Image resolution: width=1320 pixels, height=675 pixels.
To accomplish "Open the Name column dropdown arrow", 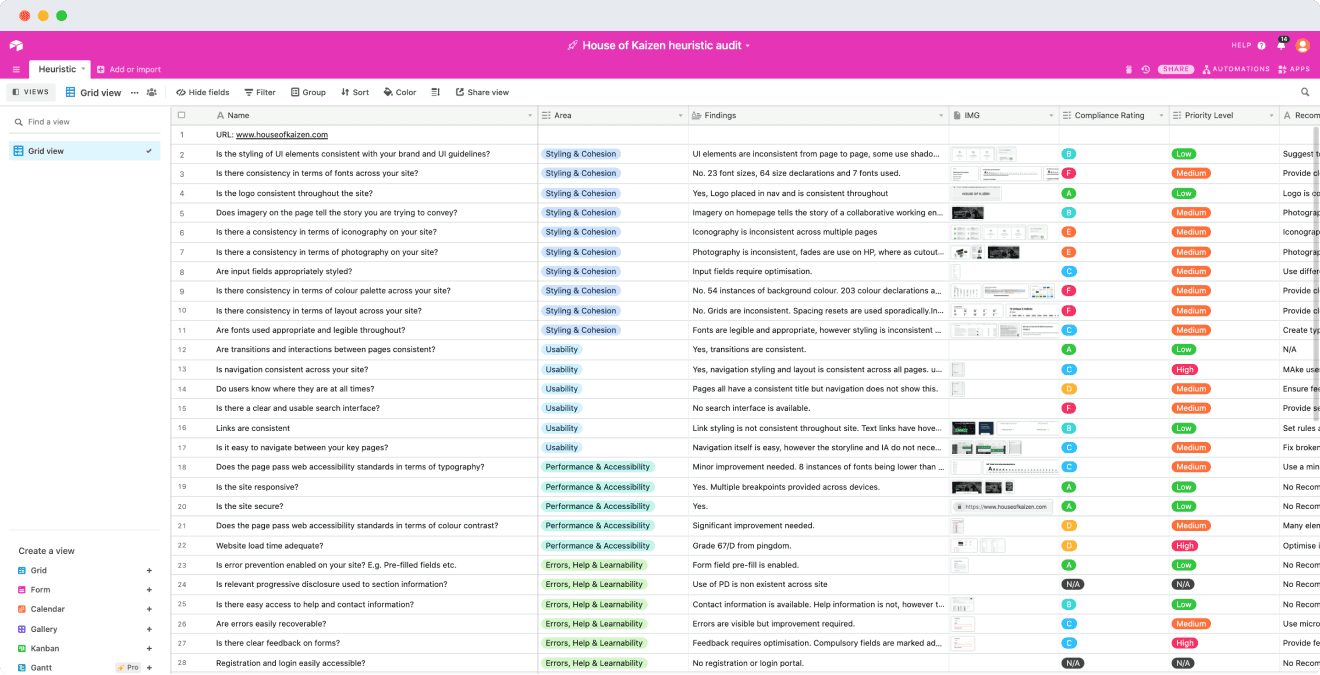I will point(529,116).
